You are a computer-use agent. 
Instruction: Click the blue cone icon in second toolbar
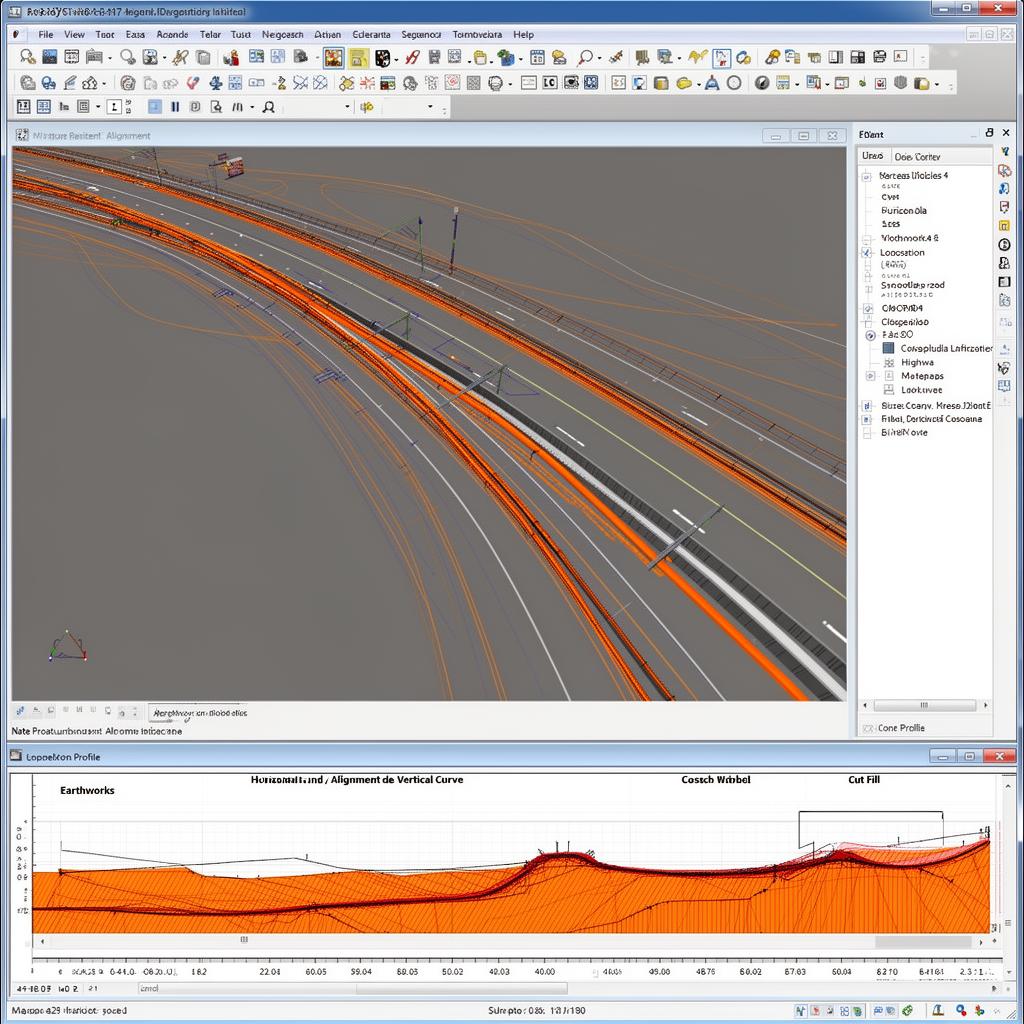(x=712, y=84)
